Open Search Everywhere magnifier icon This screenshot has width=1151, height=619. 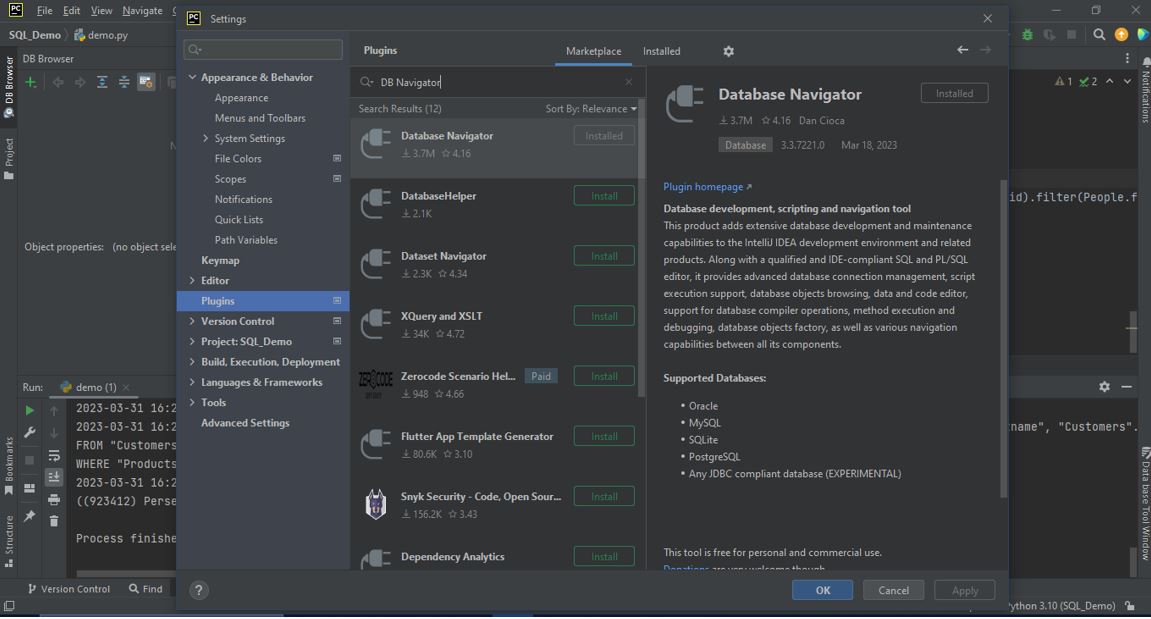[x=1099, y=34]
